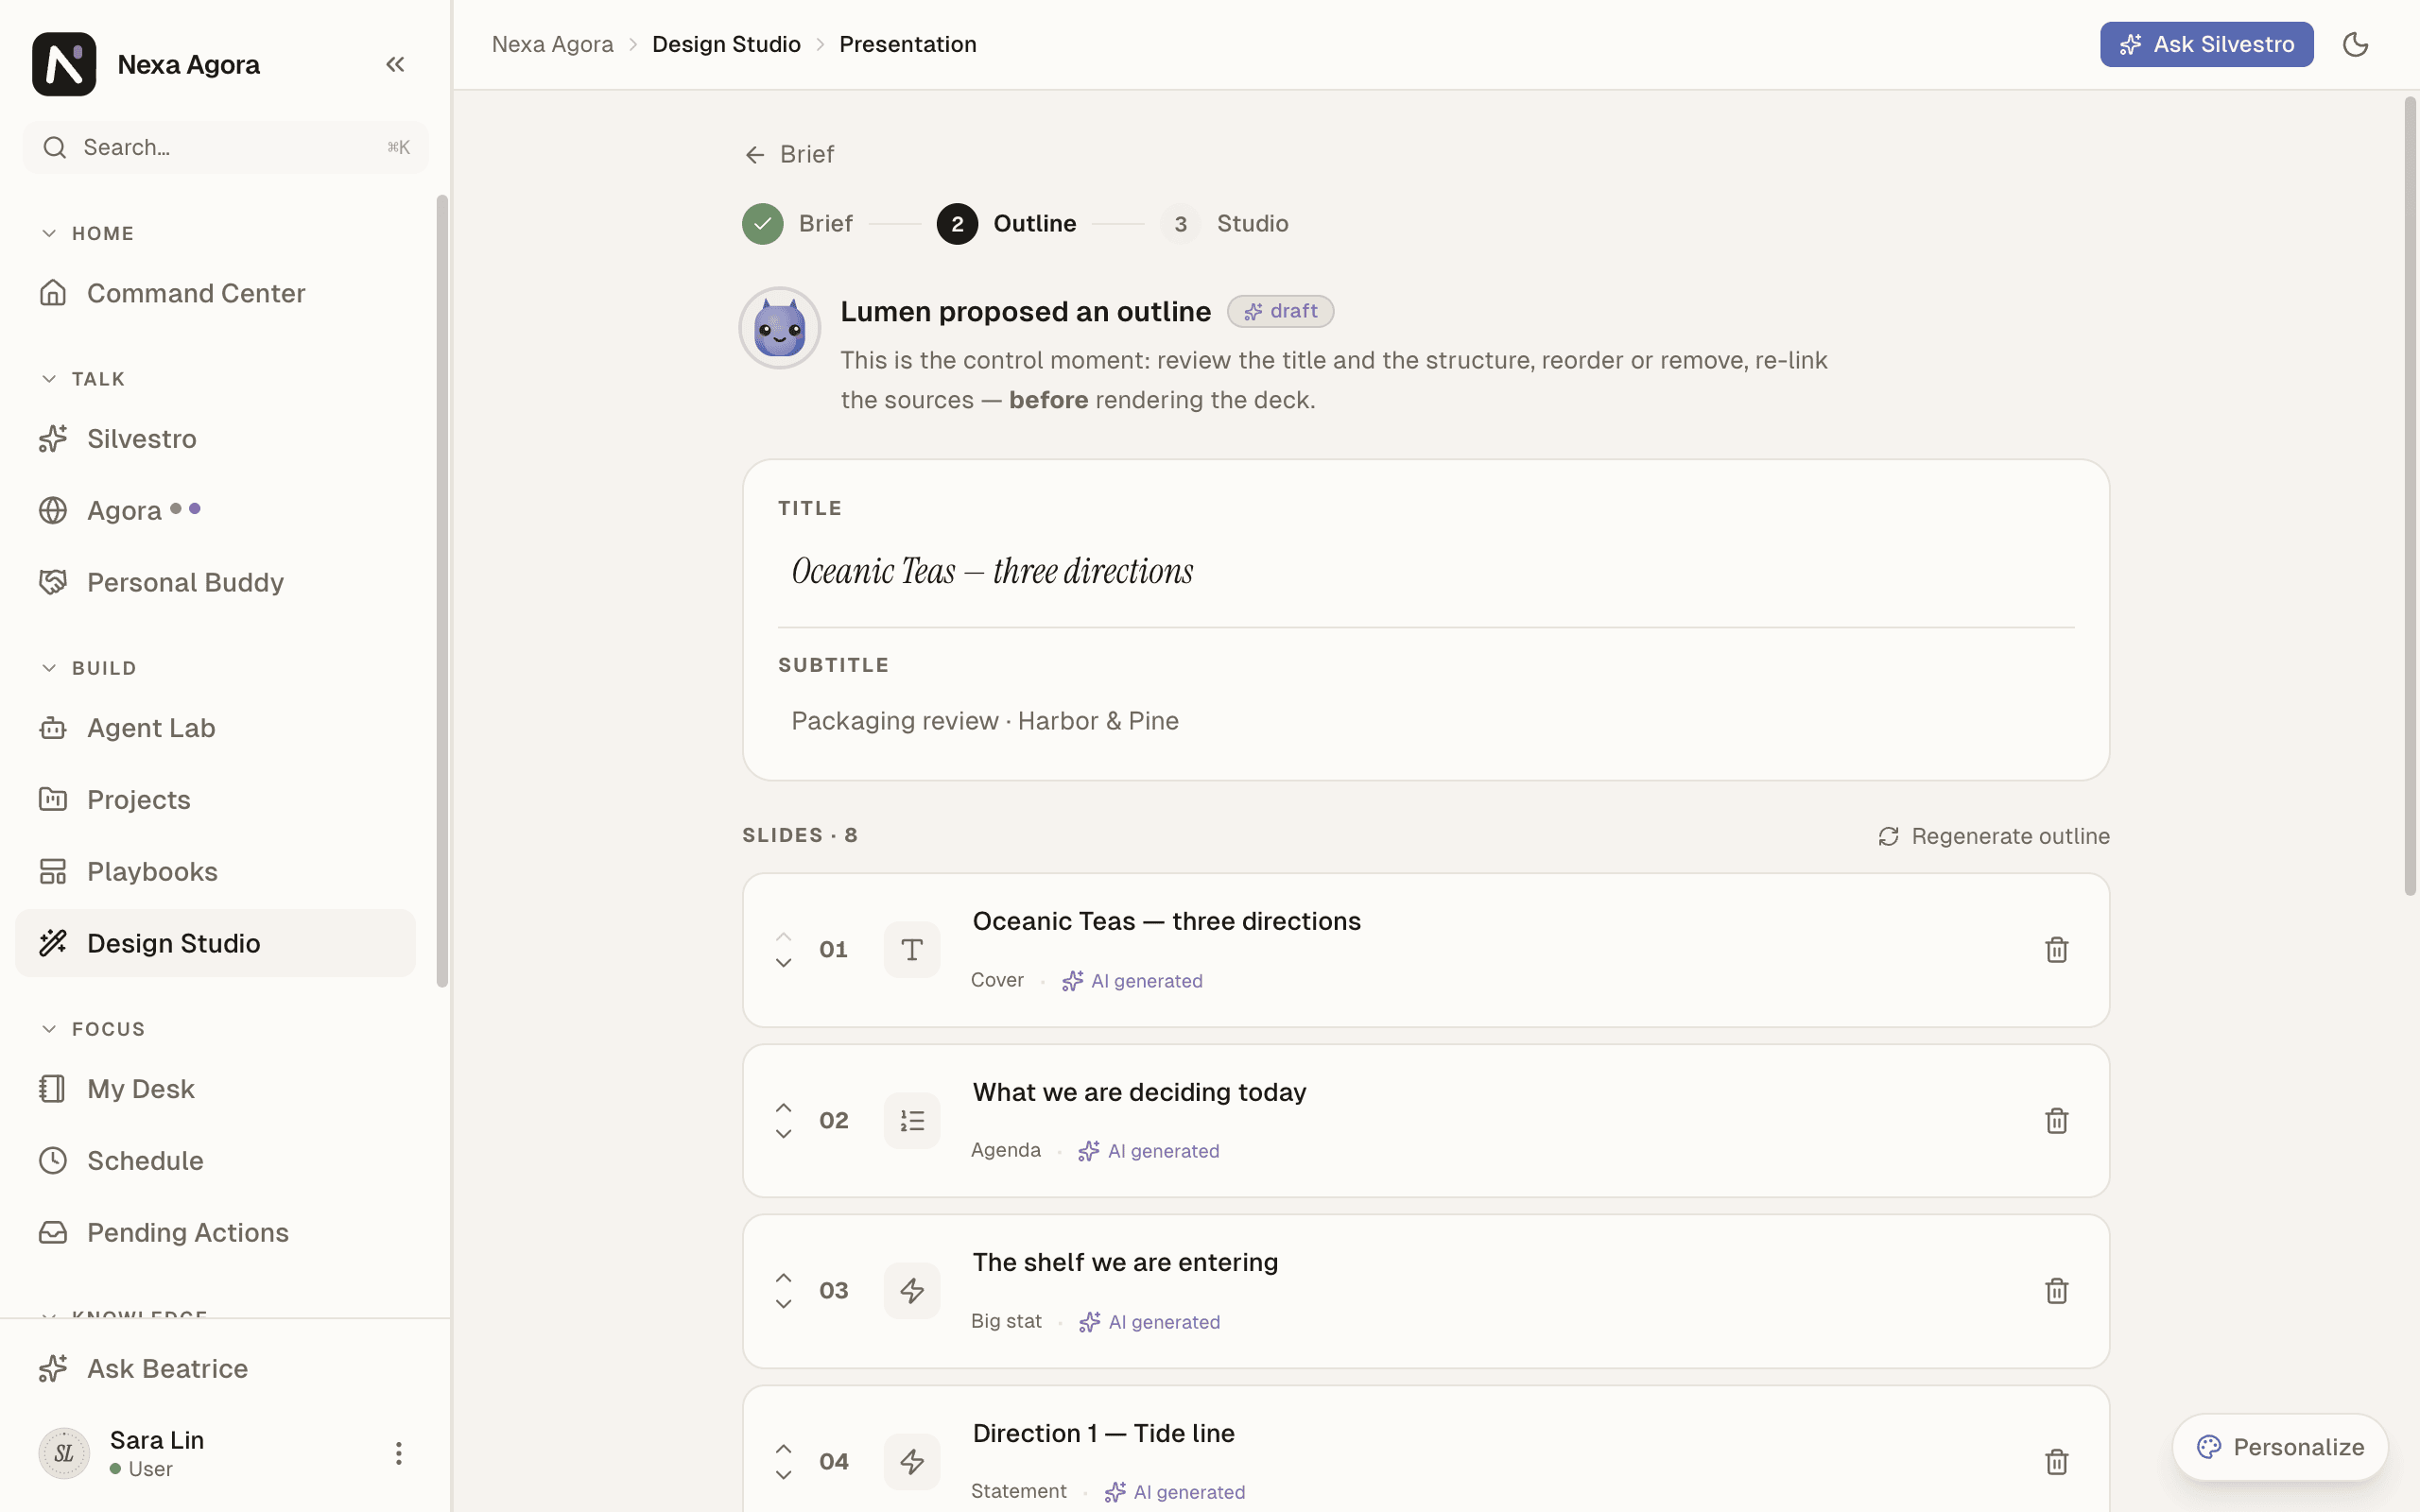This screenshot has width=2420, height=1512.
Task: Open Personal Buddy
Action: (215, 582)
